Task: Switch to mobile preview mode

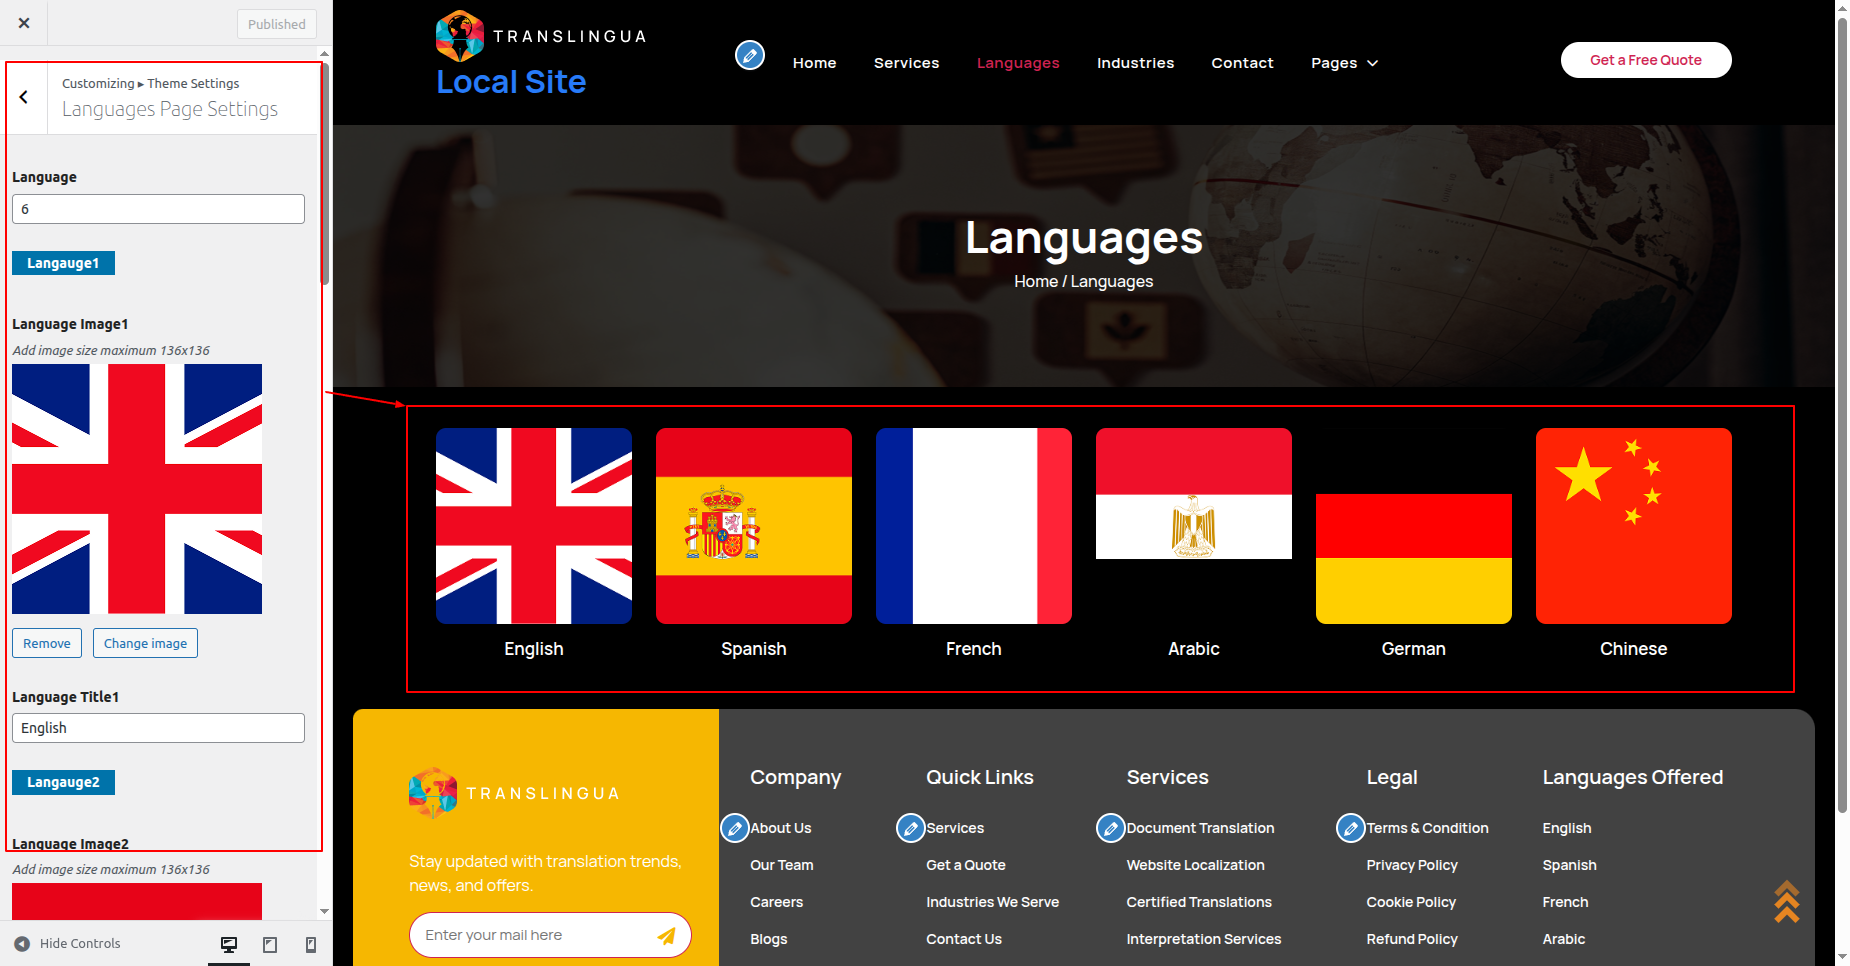Action: pos(311,944)
